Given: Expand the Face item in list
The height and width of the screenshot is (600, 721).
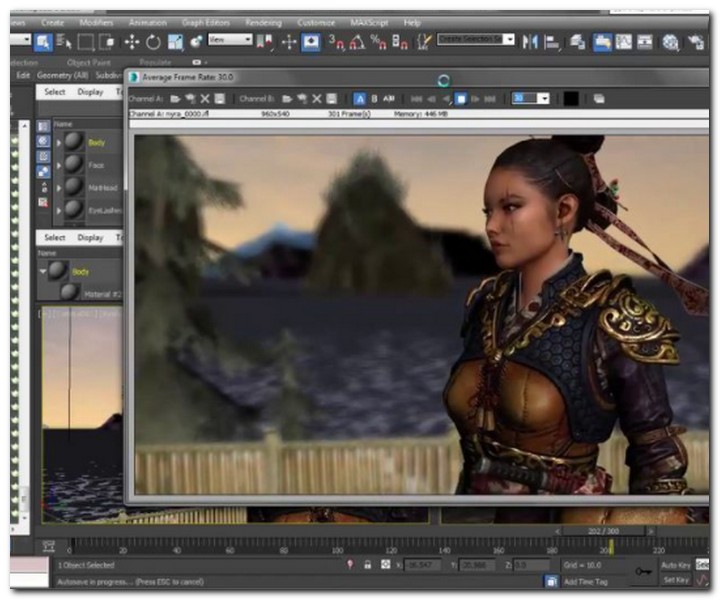Looking at the screenshot, I should (x=59, y=165).
